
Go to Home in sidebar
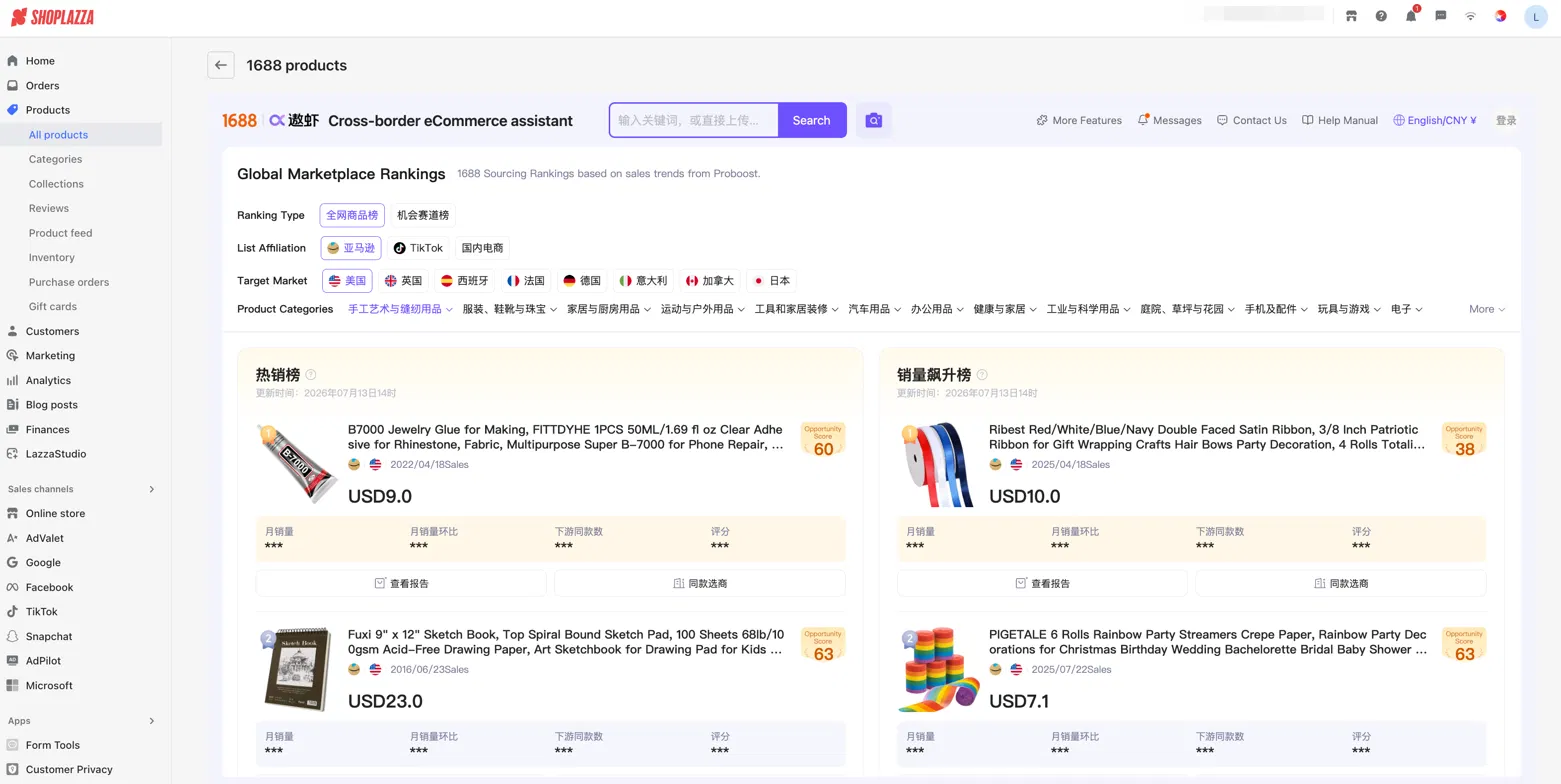pyautogui.click(x=40, y=61)
